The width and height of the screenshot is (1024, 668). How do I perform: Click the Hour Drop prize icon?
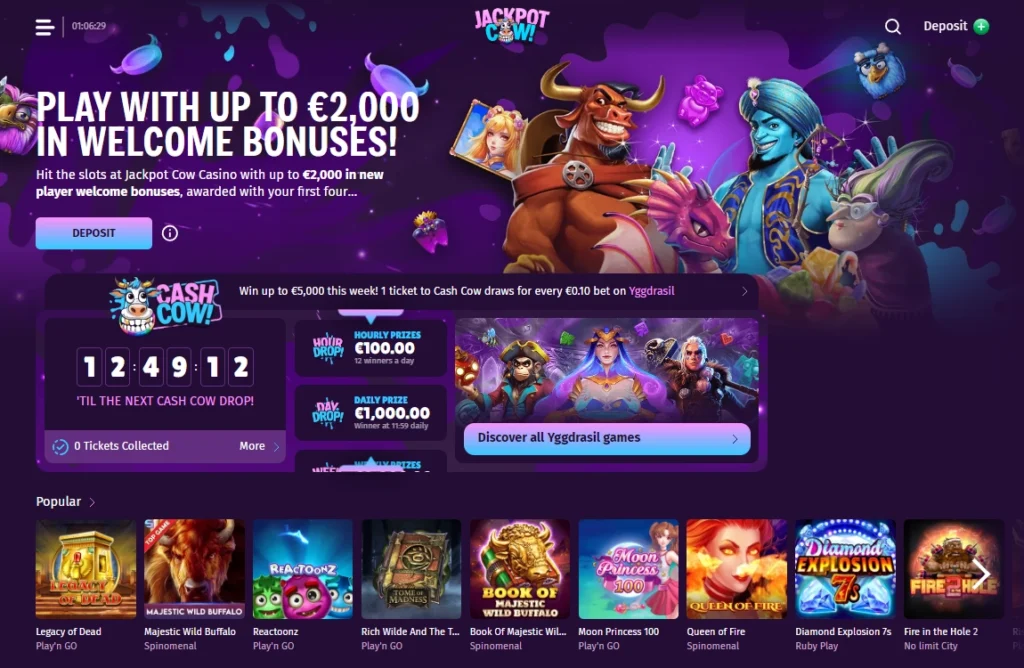[x=328, y=349]
